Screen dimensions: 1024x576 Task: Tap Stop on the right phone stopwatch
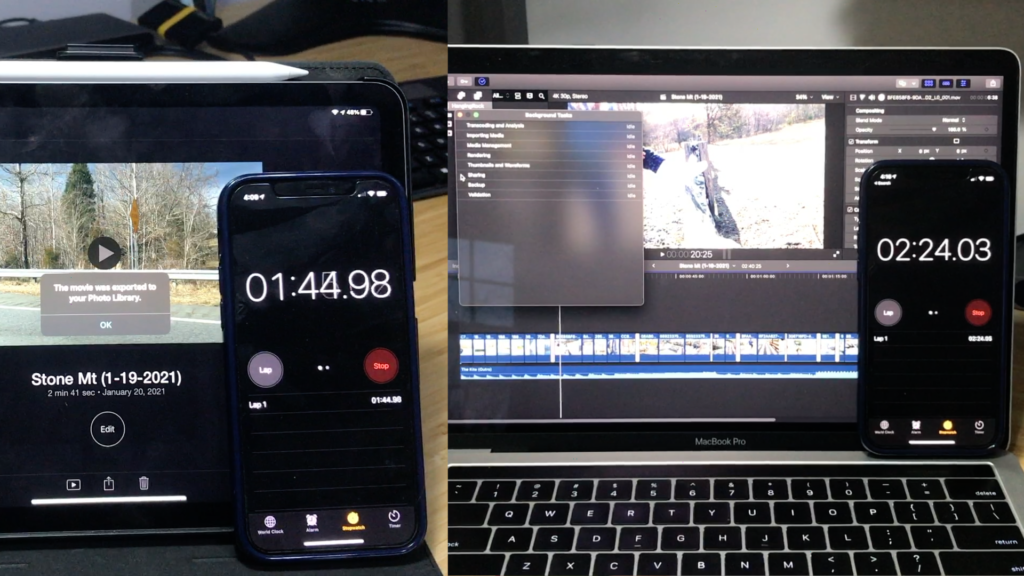point(978,313)
